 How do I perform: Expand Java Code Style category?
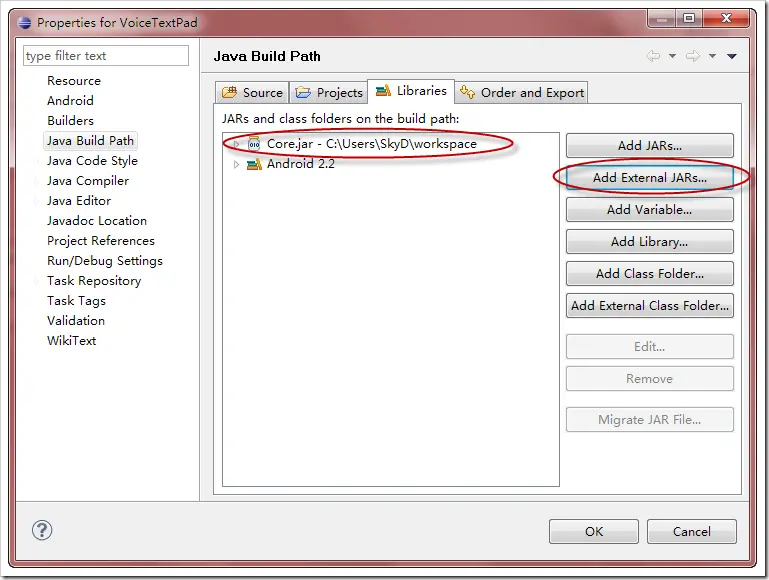point(37,161)
